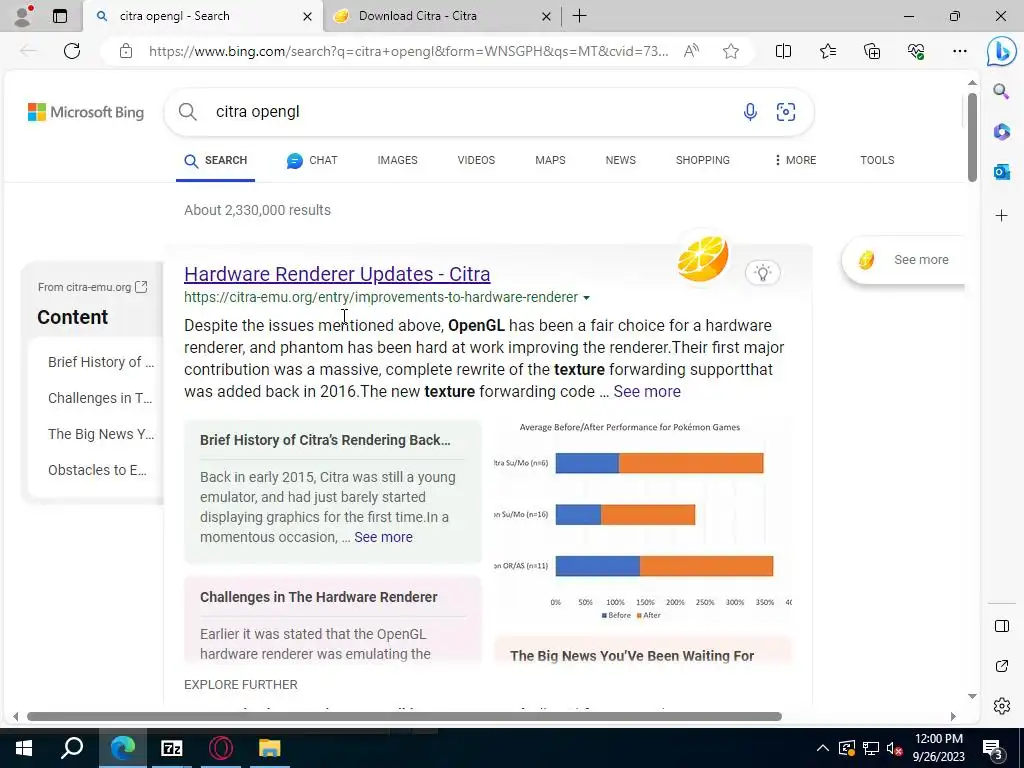The height and width of the screenshot is (768, 1024).
Task: Click the site info lock icon
Action: coord(126,51)
